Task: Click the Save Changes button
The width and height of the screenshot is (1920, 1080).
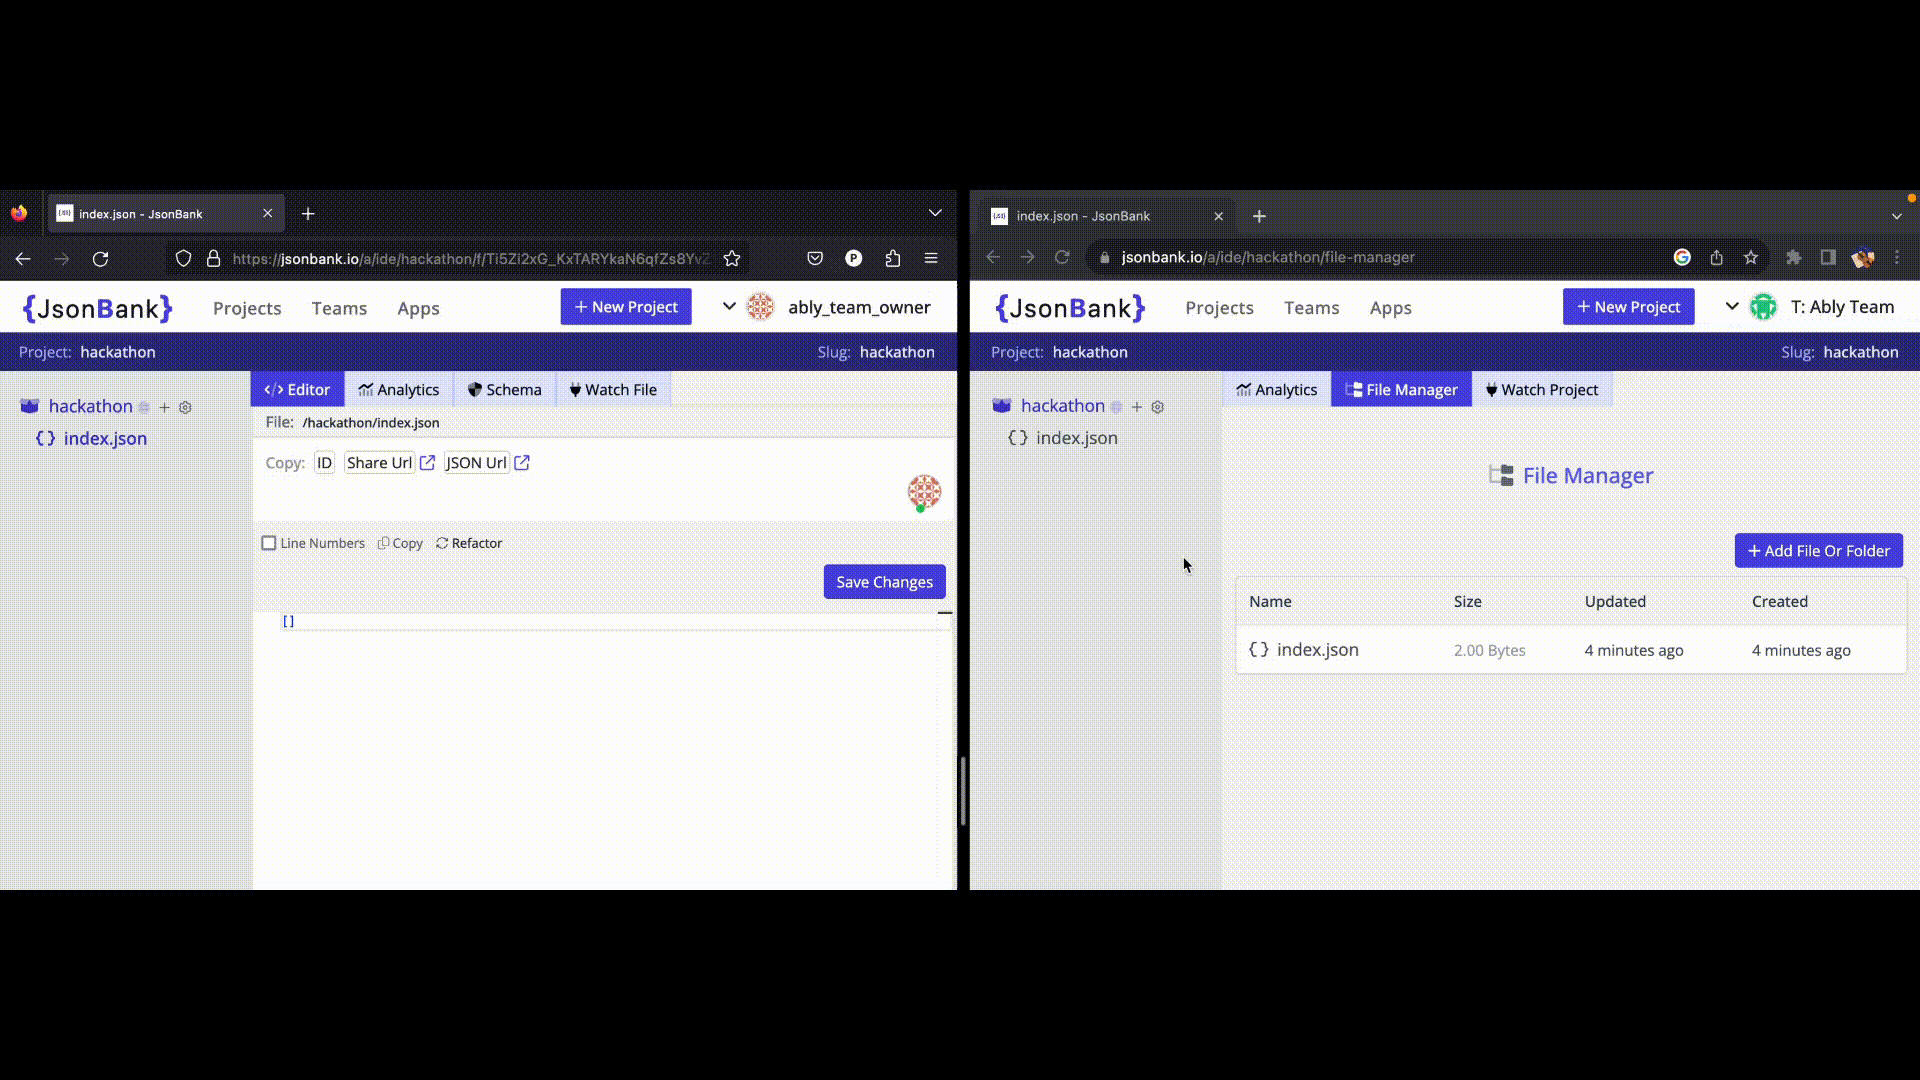Action: click(x=884, y=582)
